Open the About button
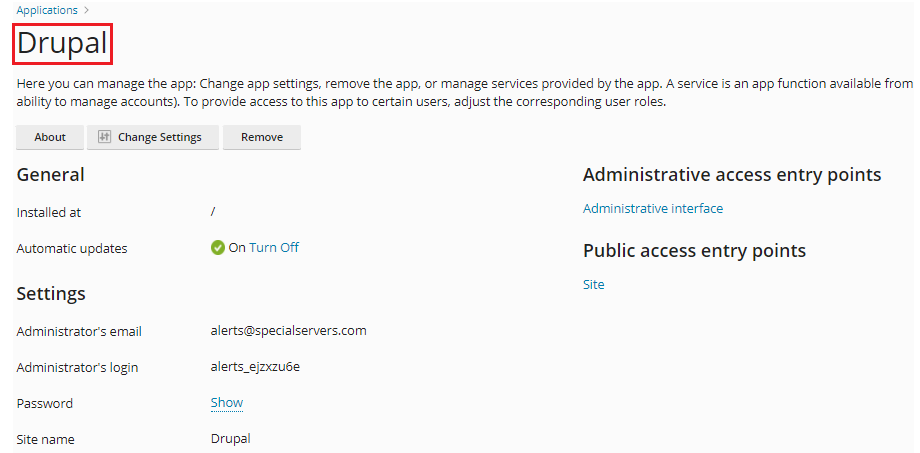920x453 pixels. [x=50, y=137]
